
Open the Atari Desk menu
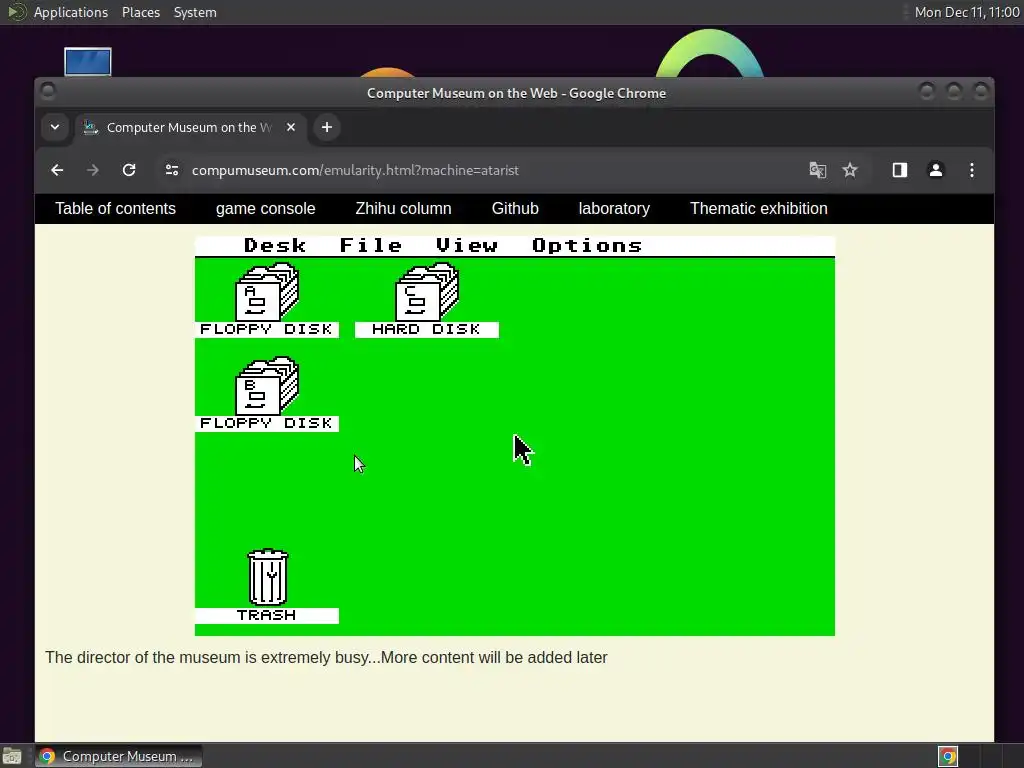click(275, 246)
